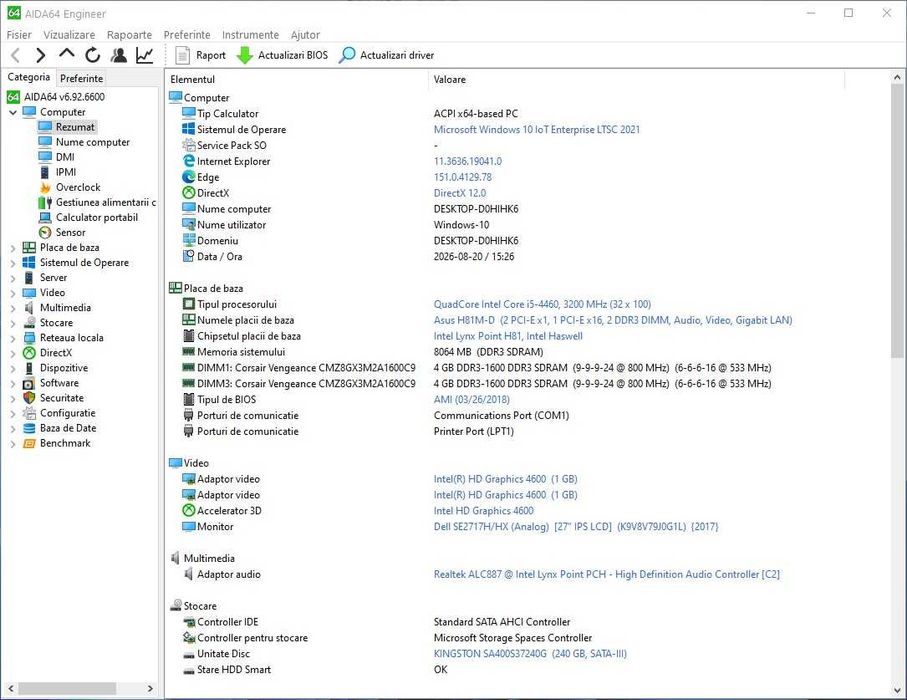The width and height of the screenshot is (907, 700).
Task: Select the Baza de Date tree item
Action: [68, 428]
